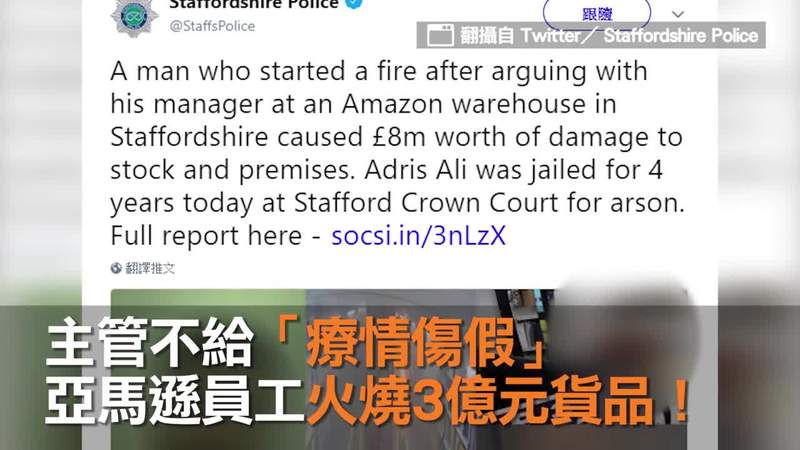This screenshot has height=450, width=800.
Task: Open the Staffordshire Police badge avatar
Action: [x=134, y=16]
